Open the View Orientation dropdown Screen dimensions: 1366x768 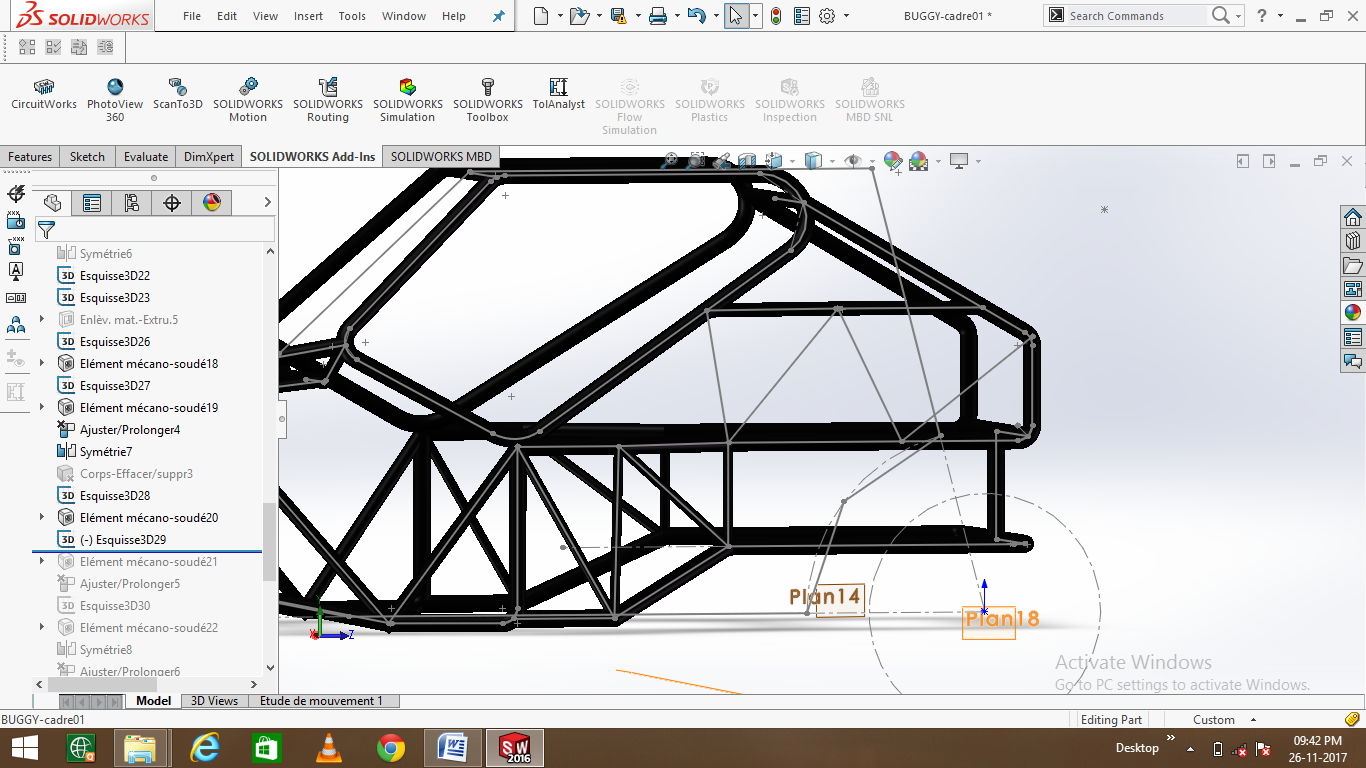point(793,160)
